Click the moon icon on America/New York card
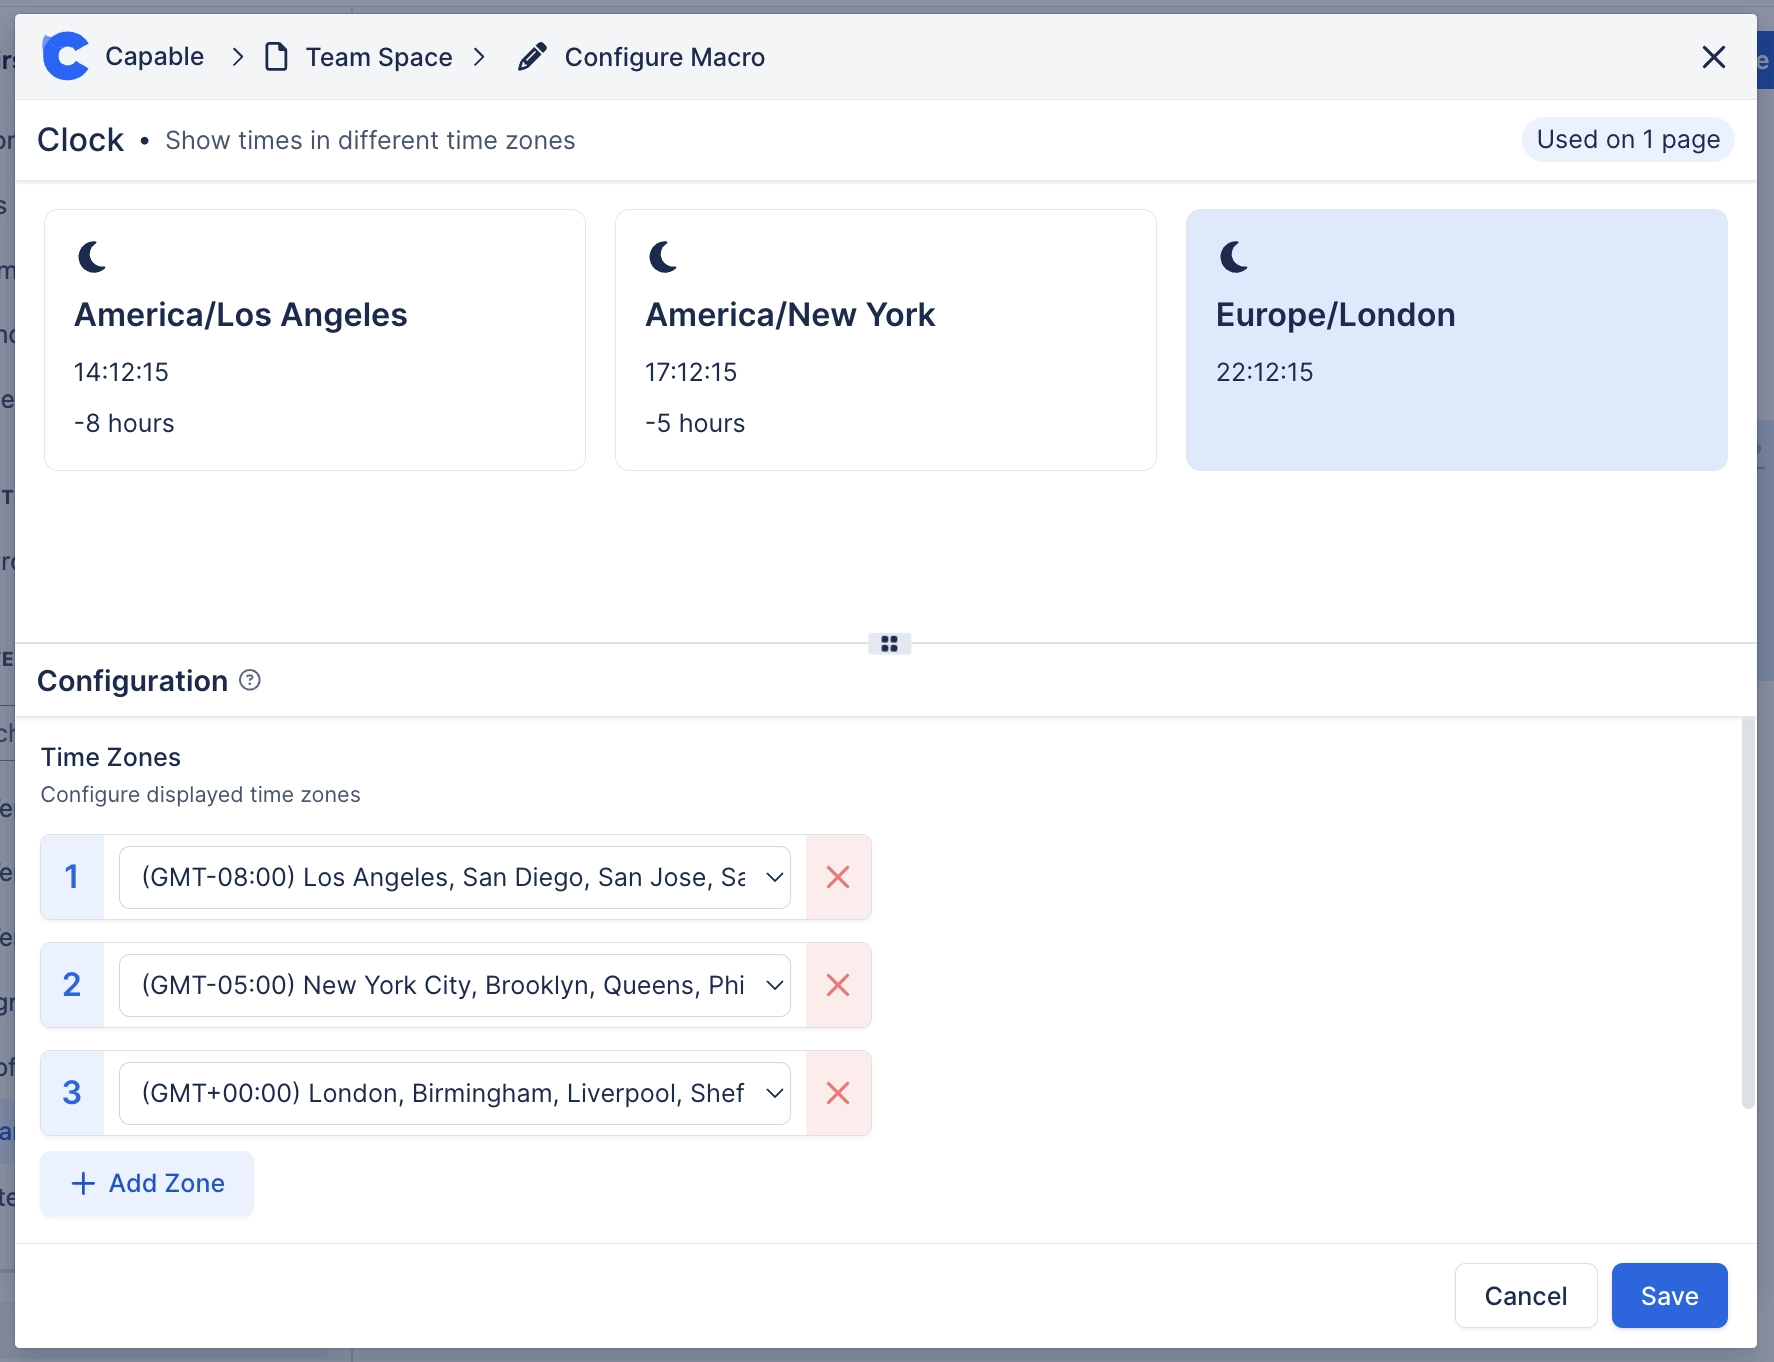Screen dimensions: 1774x1362 pos(661,258)
